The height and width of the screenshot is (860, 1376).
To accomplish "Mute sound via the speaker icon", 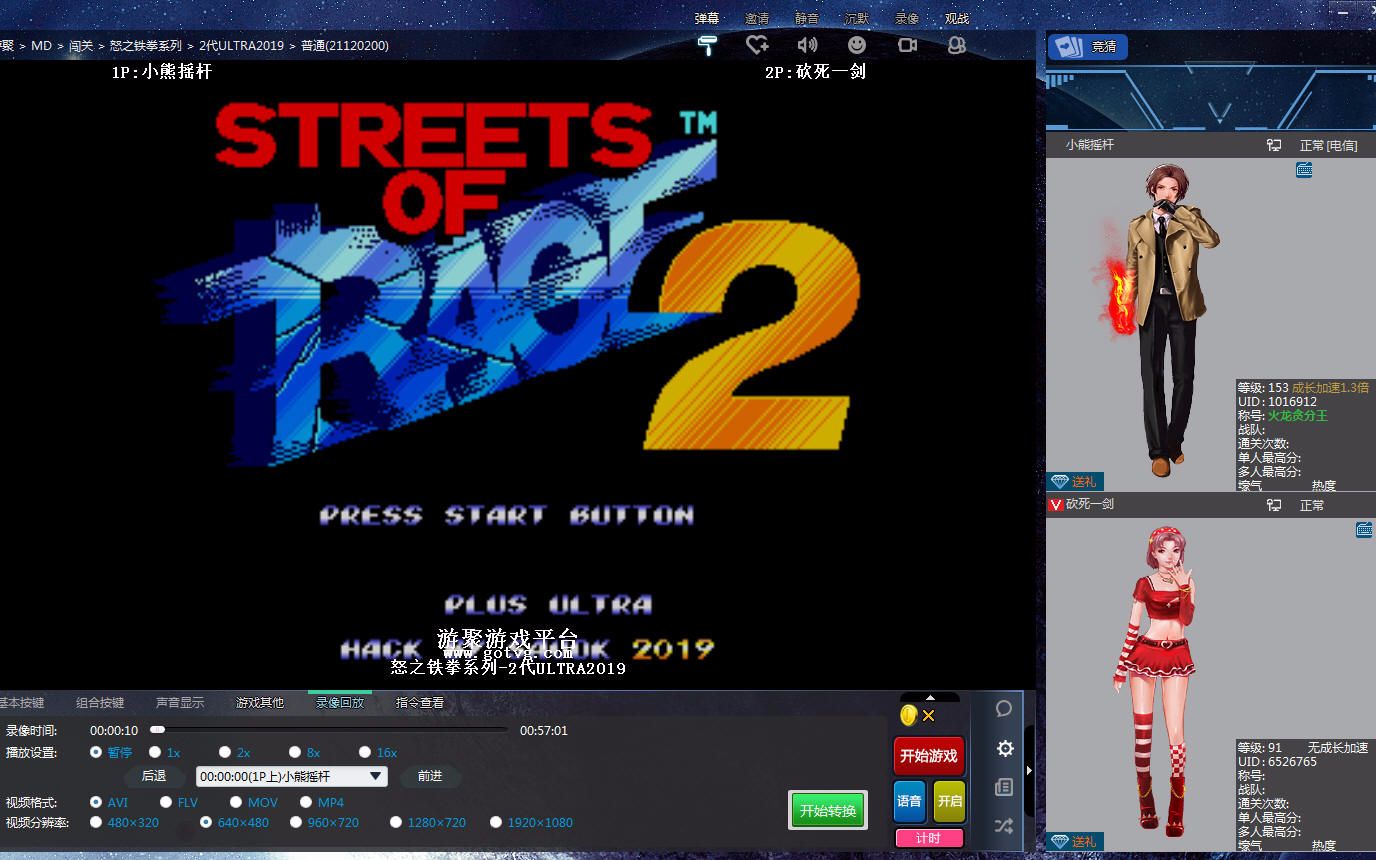I will [807, 45].
